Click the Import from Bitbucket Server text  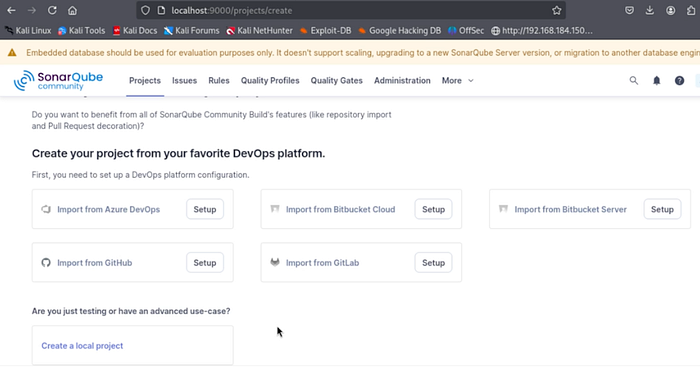pyautogui.click(x=571, y=209)
